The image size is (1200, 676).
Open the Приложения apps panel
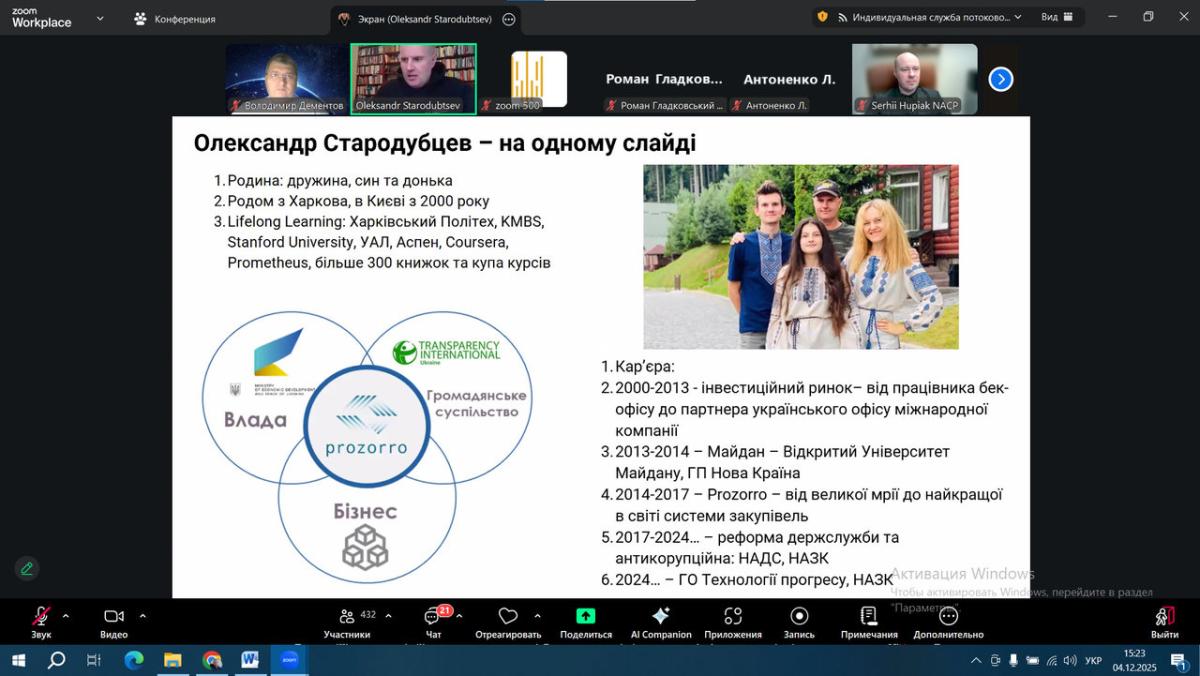(733, 617)
